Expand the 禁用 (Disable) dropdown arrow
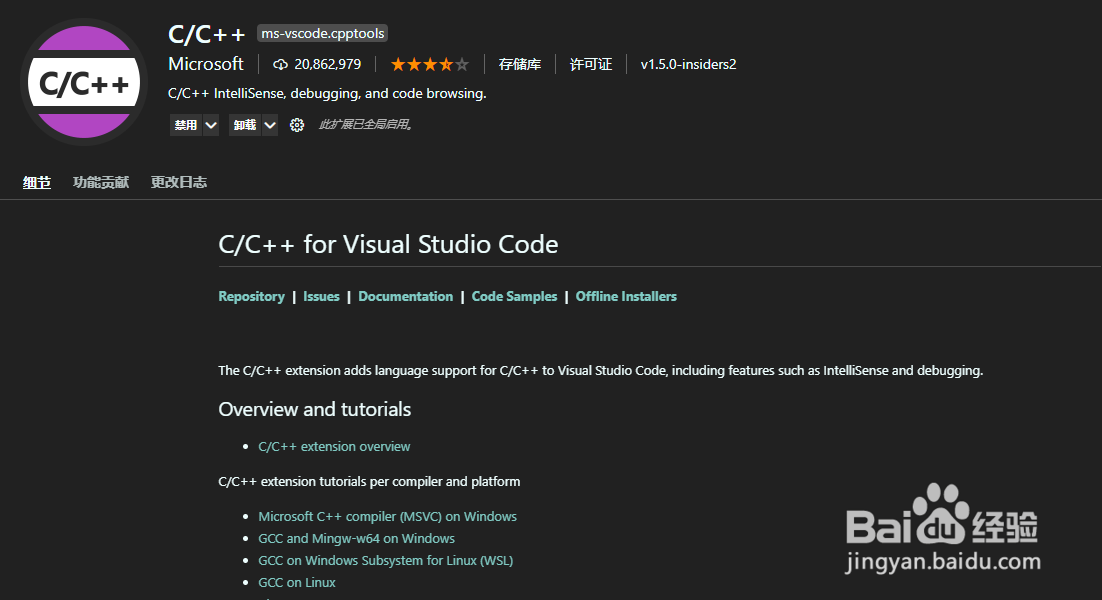Image resolution: width=1102 pixels, height=600 pixels. click(x=211, y=125)
